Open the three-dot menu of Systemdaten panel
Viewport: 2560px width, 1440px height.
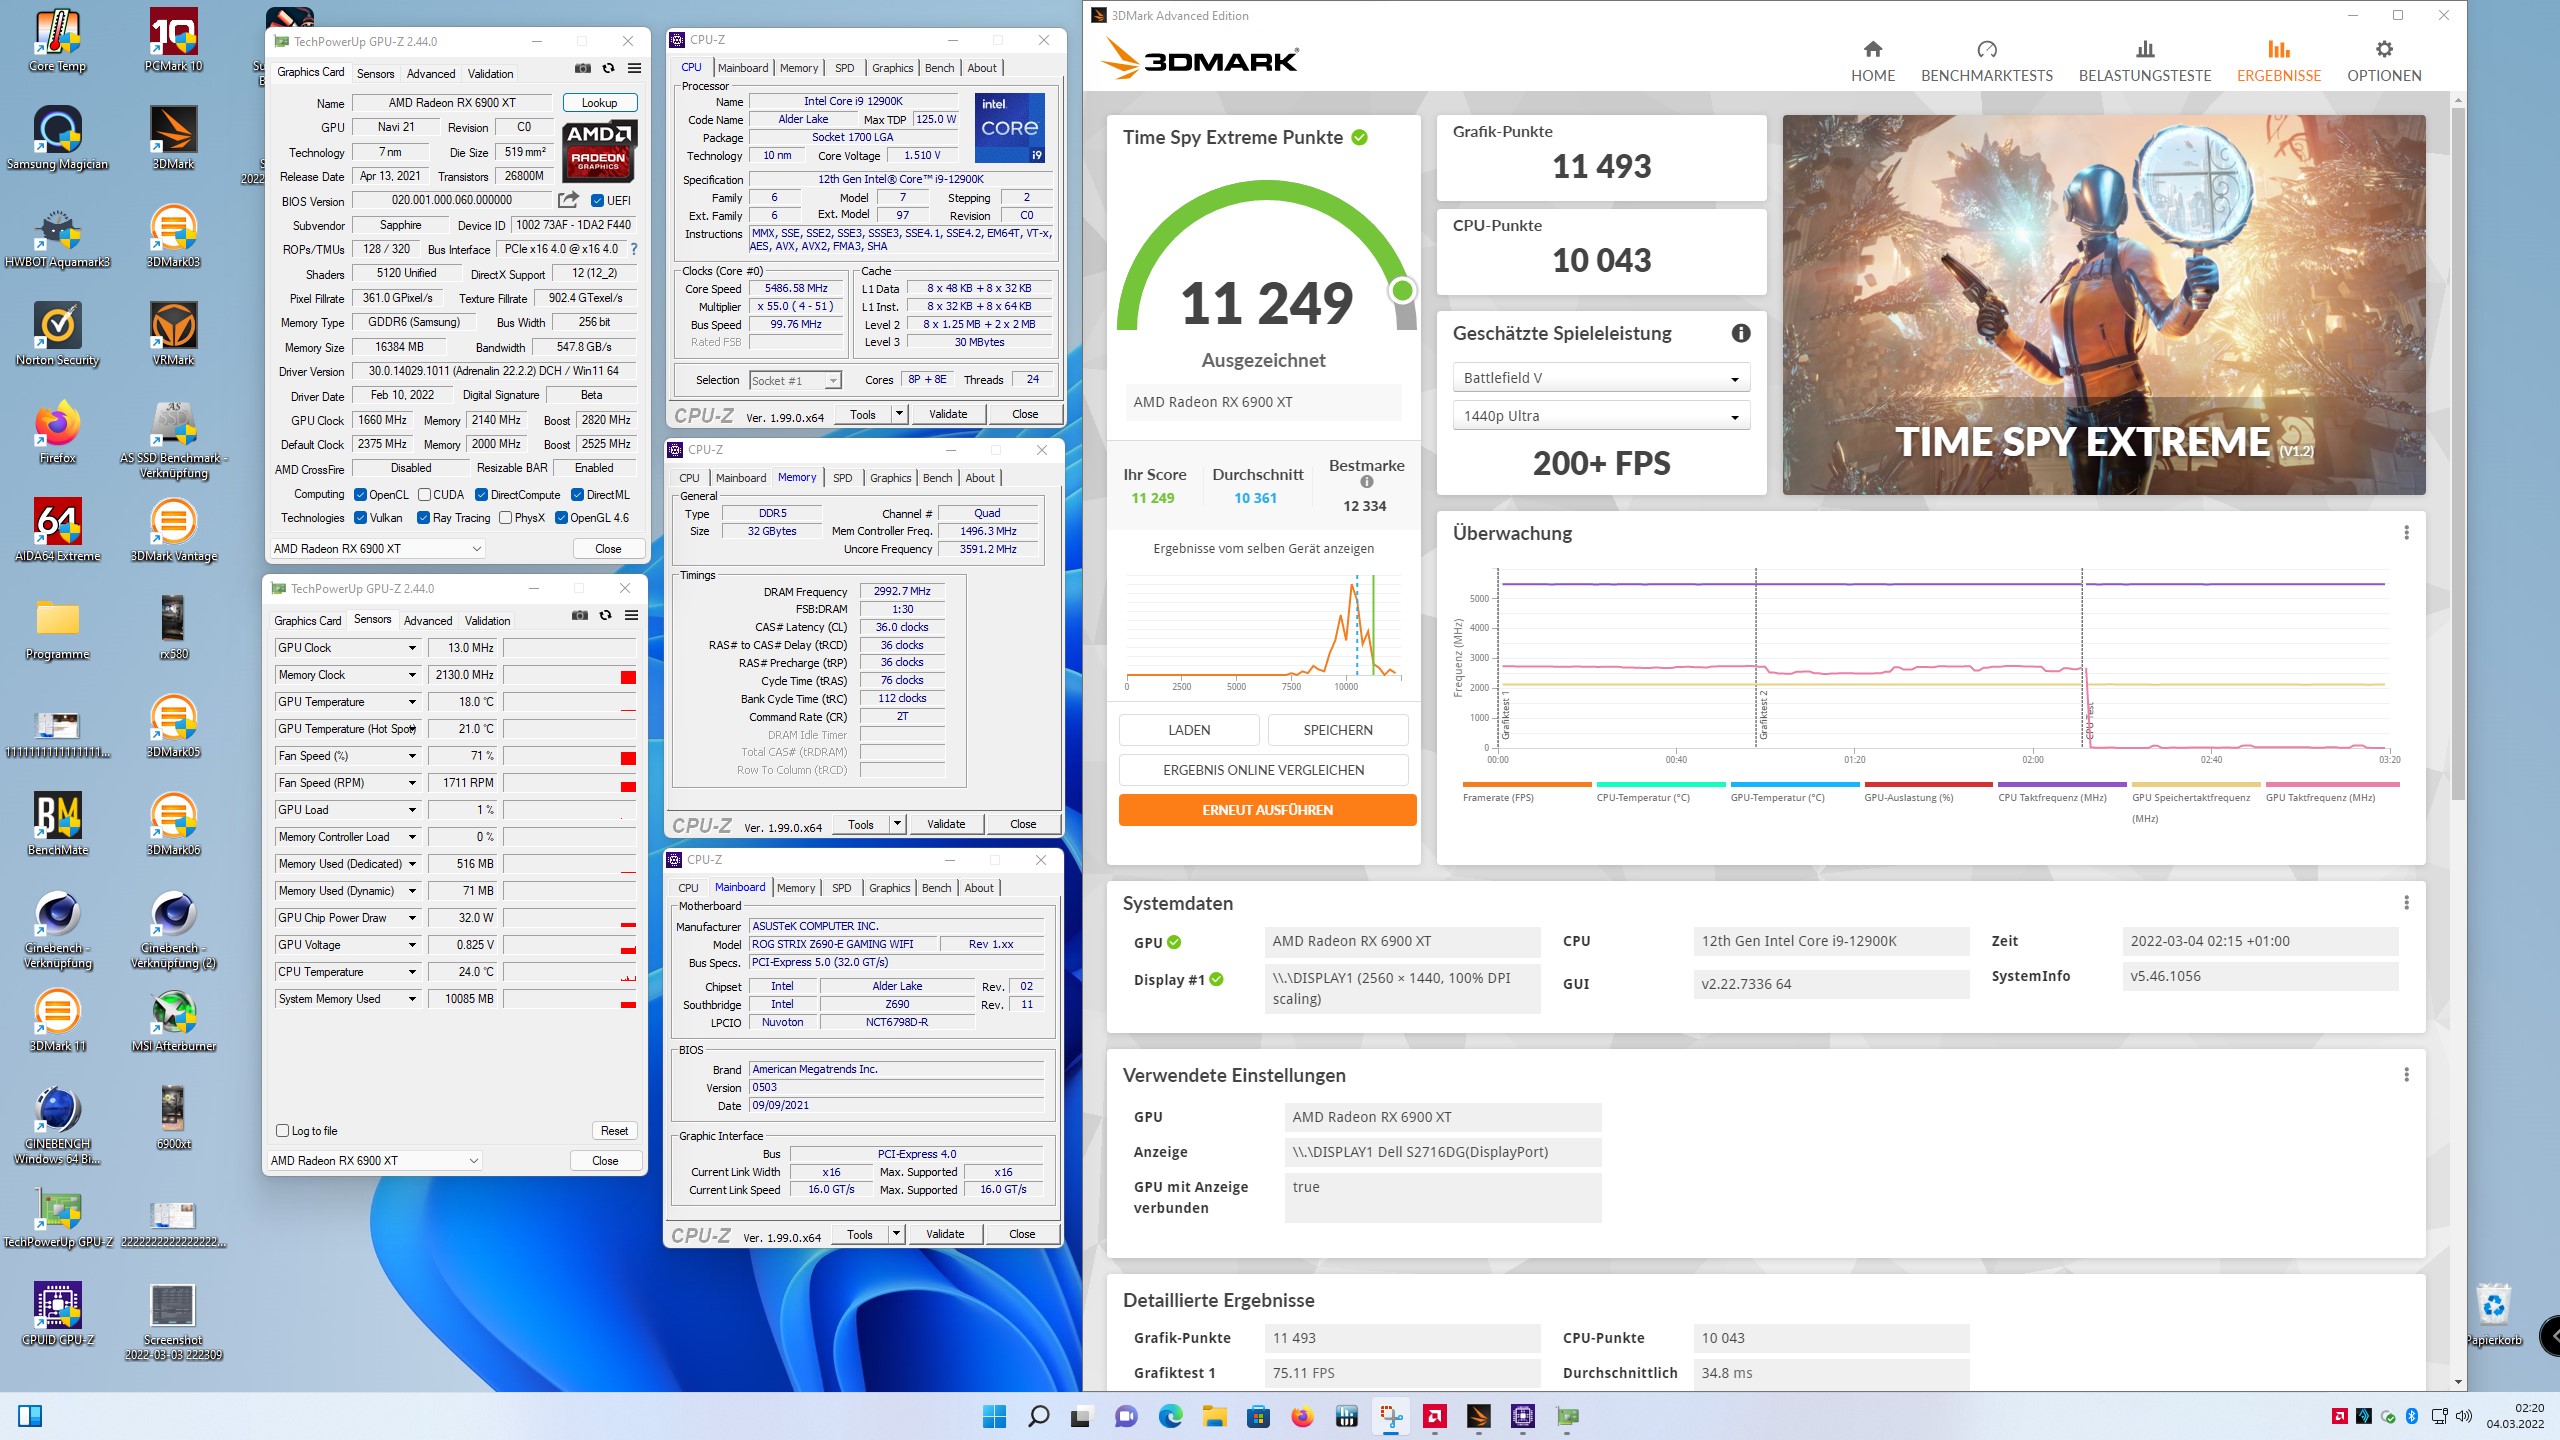(x=2406, y=903)
